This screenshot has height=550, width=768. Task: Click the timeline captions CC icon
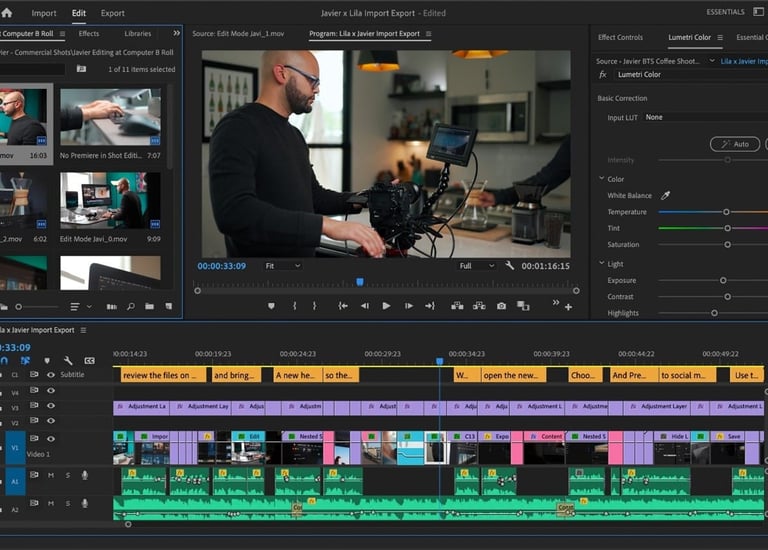tap(89, 361)
